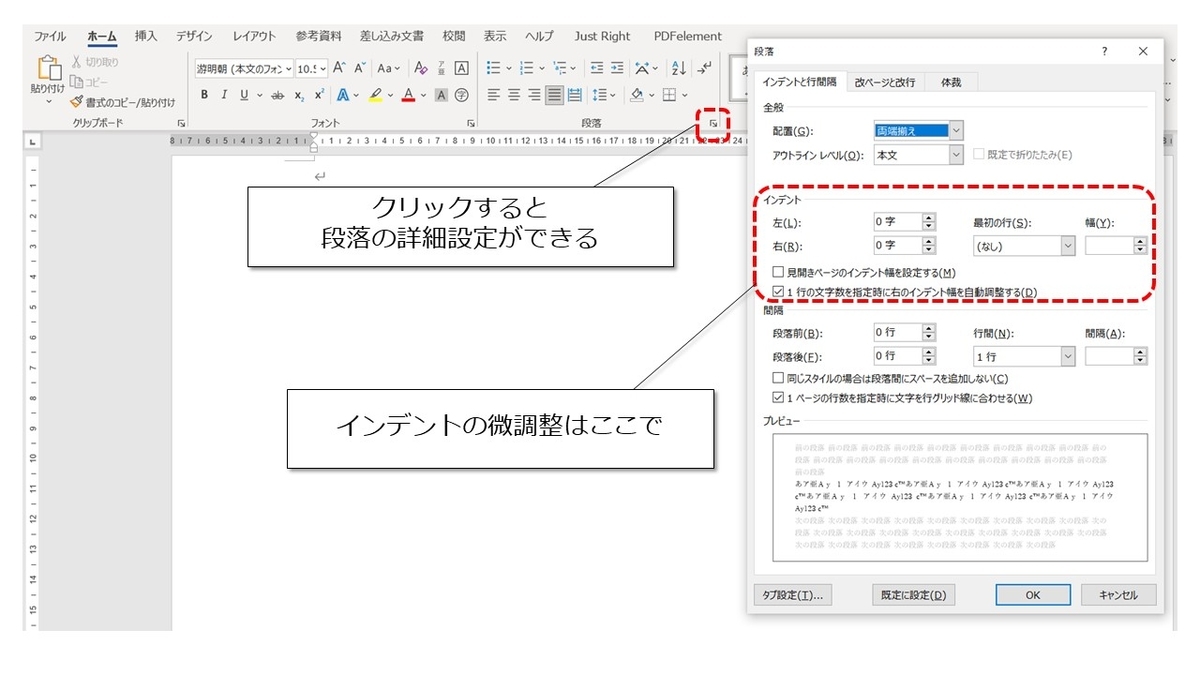This screenshot has width=1200, height=675.
Task: Toggle Bold formatting
Action: point(205,95)
